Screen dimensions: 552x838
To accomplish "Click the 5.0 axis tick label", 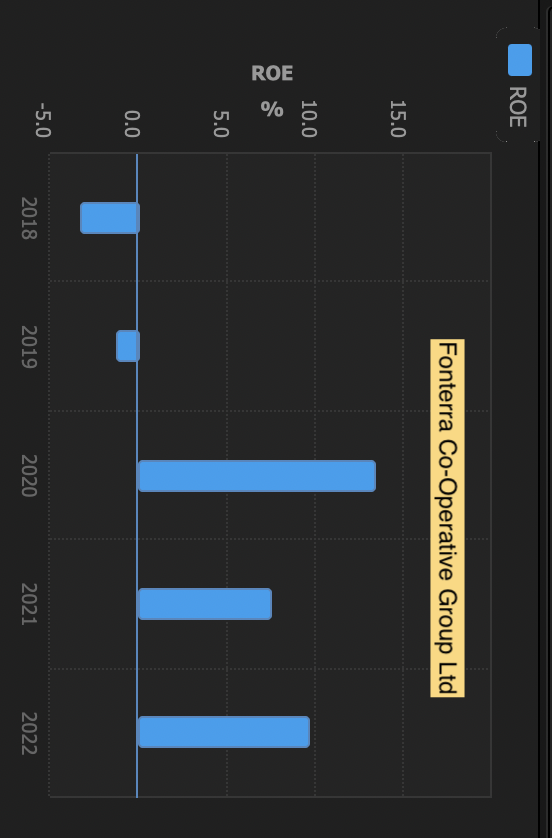I will (x=221, y=123).
